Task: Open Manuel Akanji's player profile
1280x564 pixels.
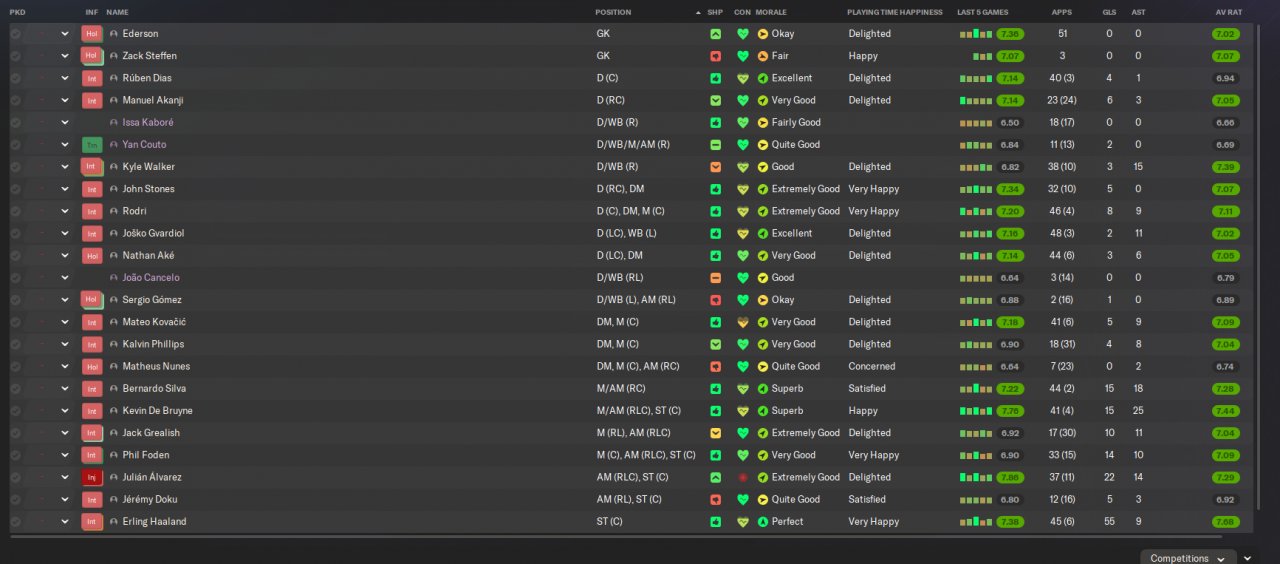Action: pos(152,100)
